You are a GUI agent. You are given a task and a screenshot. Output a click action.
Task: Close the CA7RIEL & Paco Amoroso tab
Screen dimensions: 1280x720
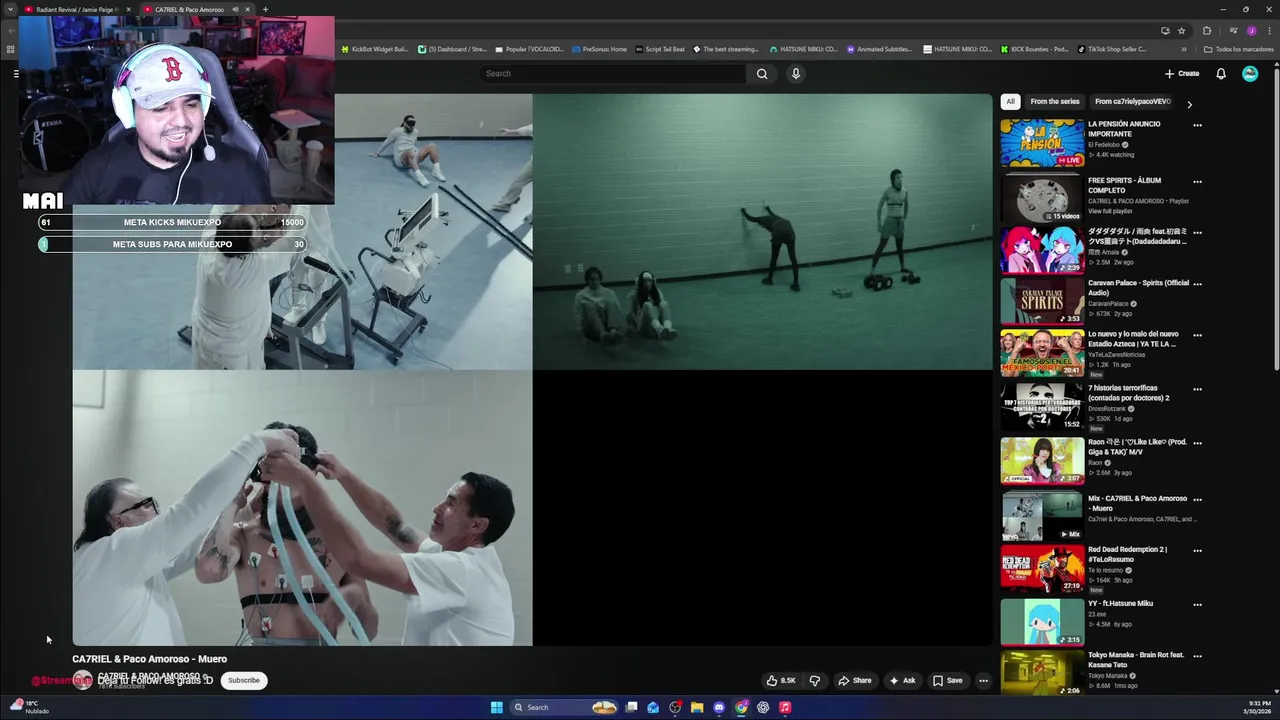pyautogui.click(x=248, y=9)
